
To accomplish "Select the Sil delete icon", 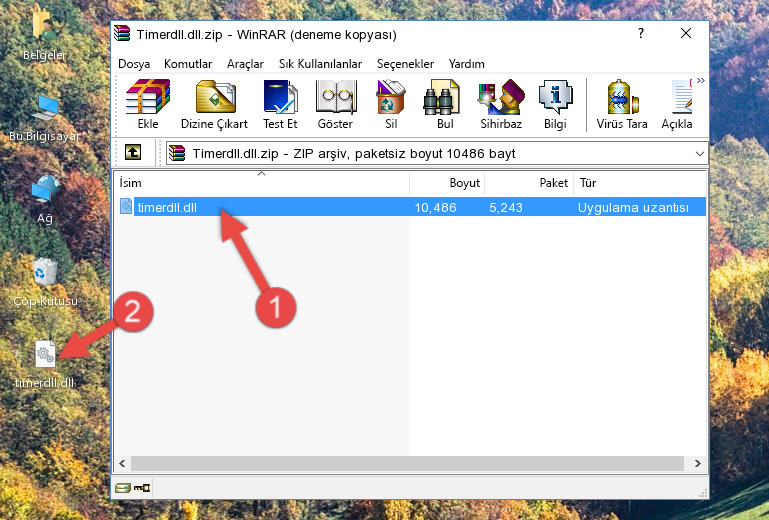I will click(391, 104).
